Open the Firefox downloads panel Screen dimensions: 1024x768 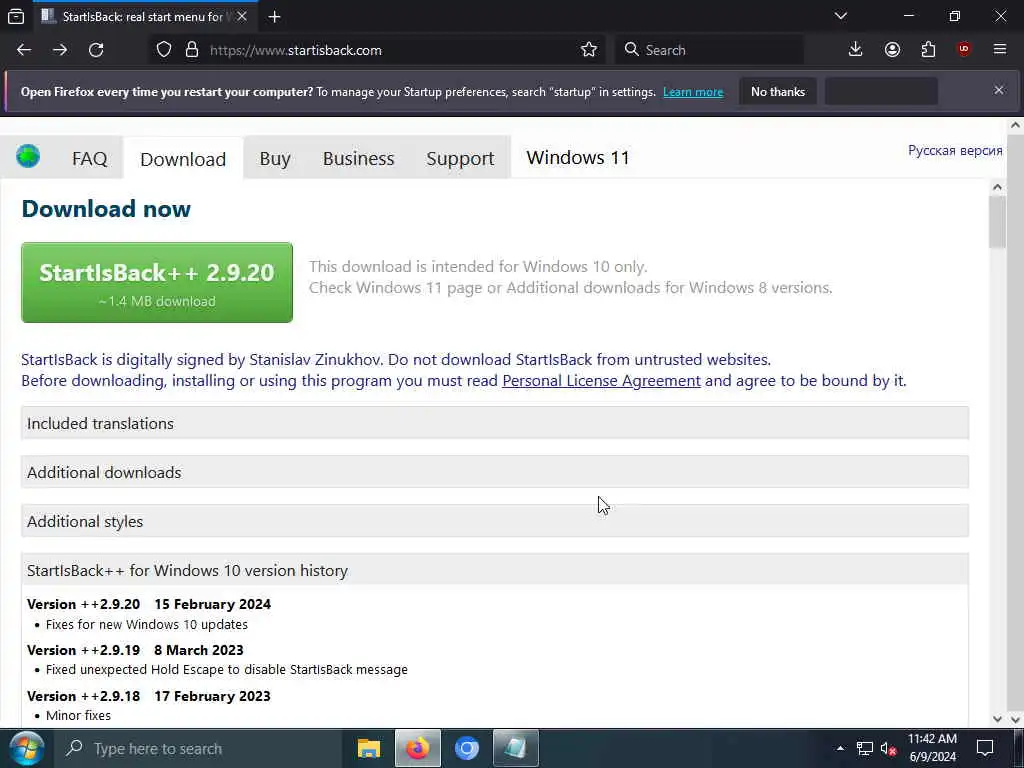coord(856,50)
